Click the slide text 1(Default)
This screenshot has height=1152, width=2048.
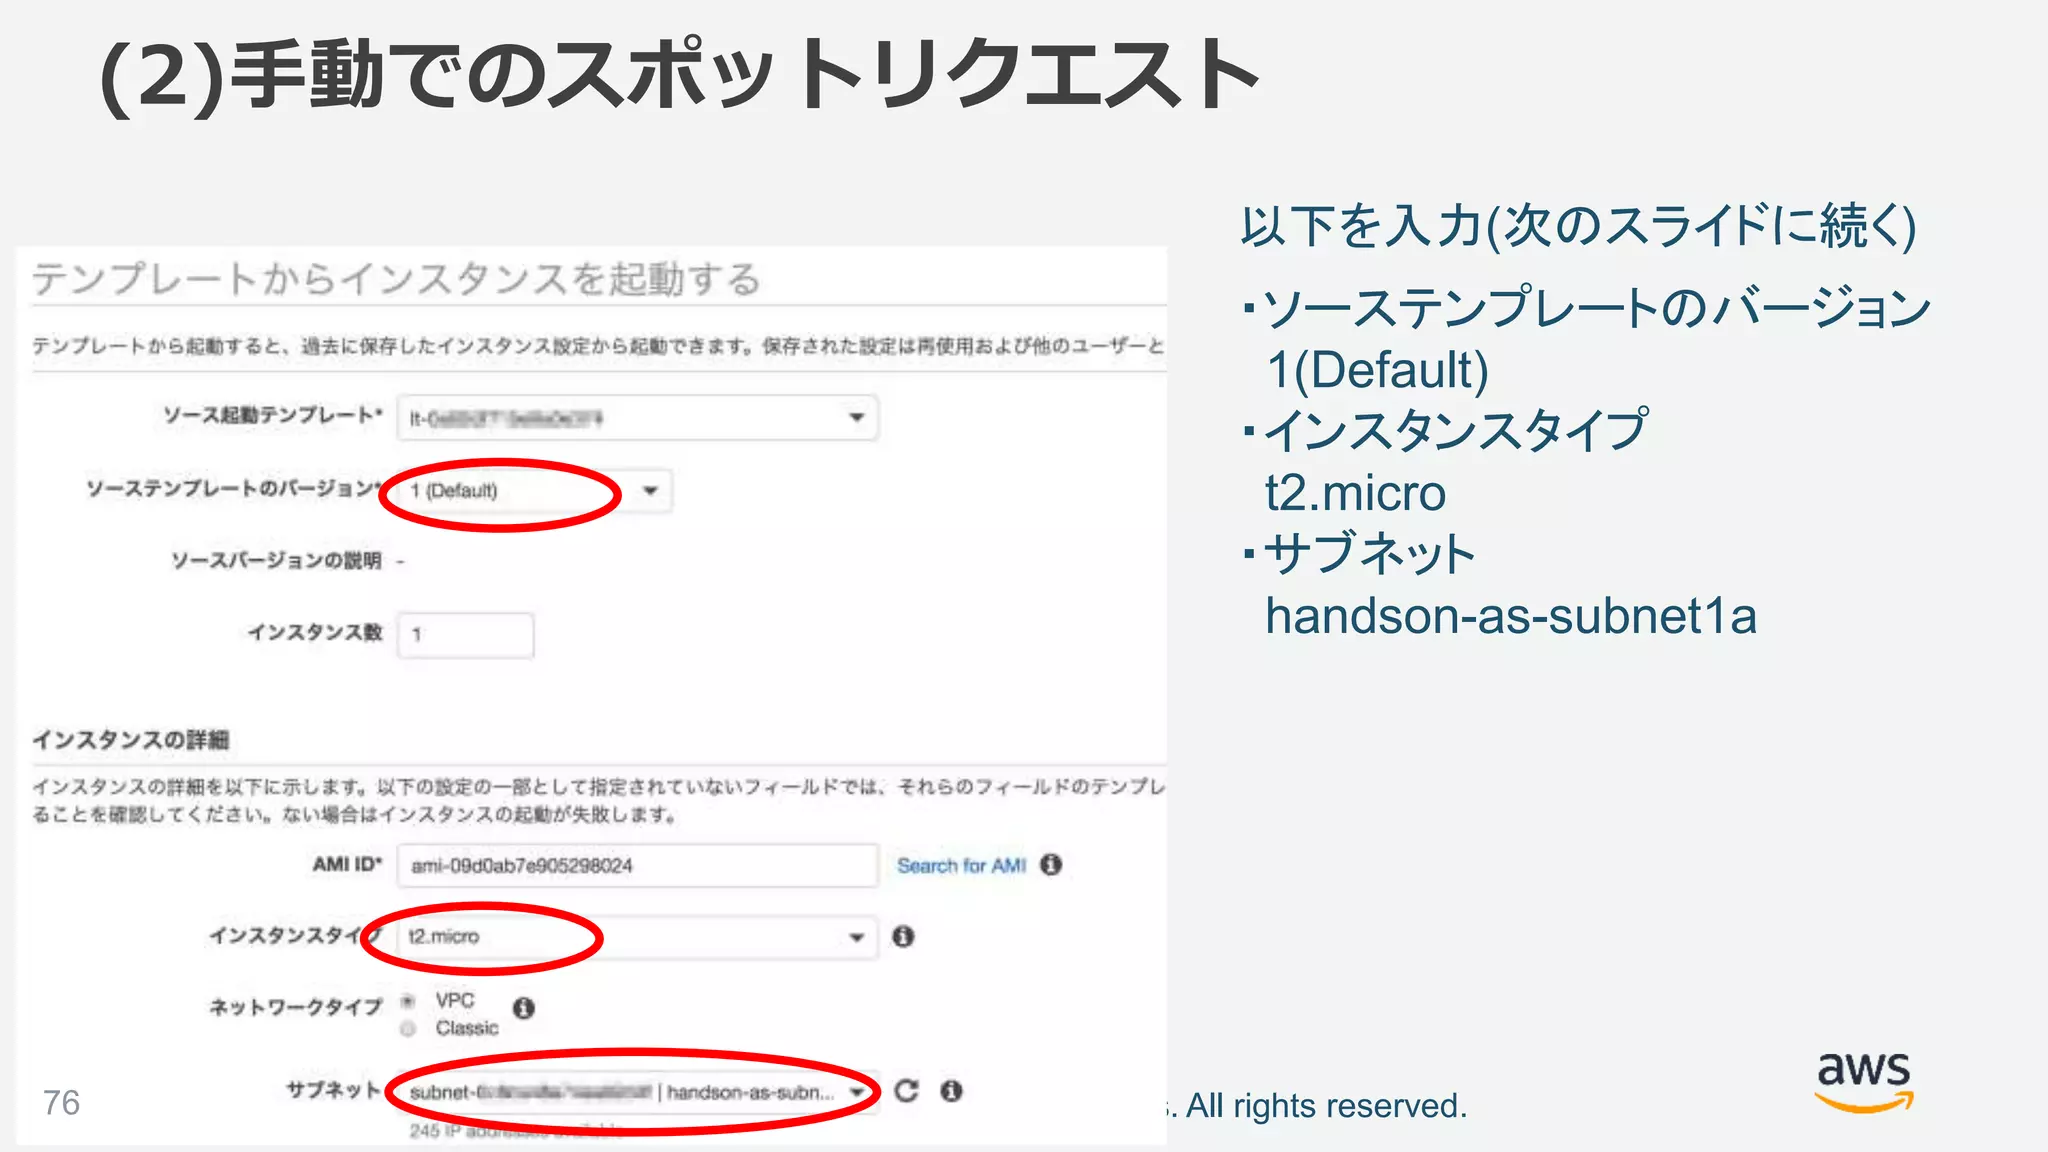pos(1377,370)
